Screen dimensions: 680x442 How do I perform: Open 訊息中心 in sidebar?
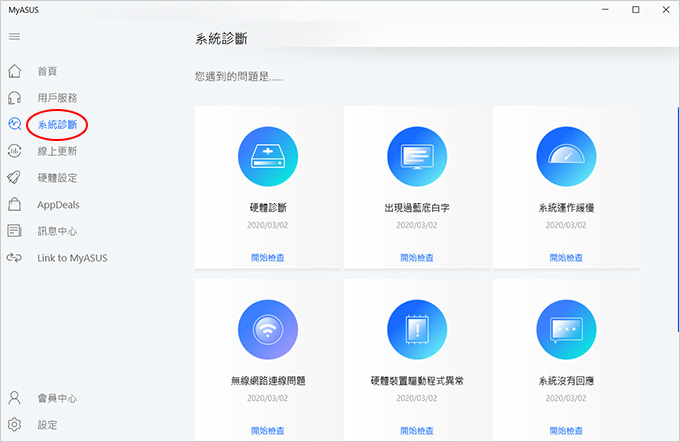click(x=57, y=231)
